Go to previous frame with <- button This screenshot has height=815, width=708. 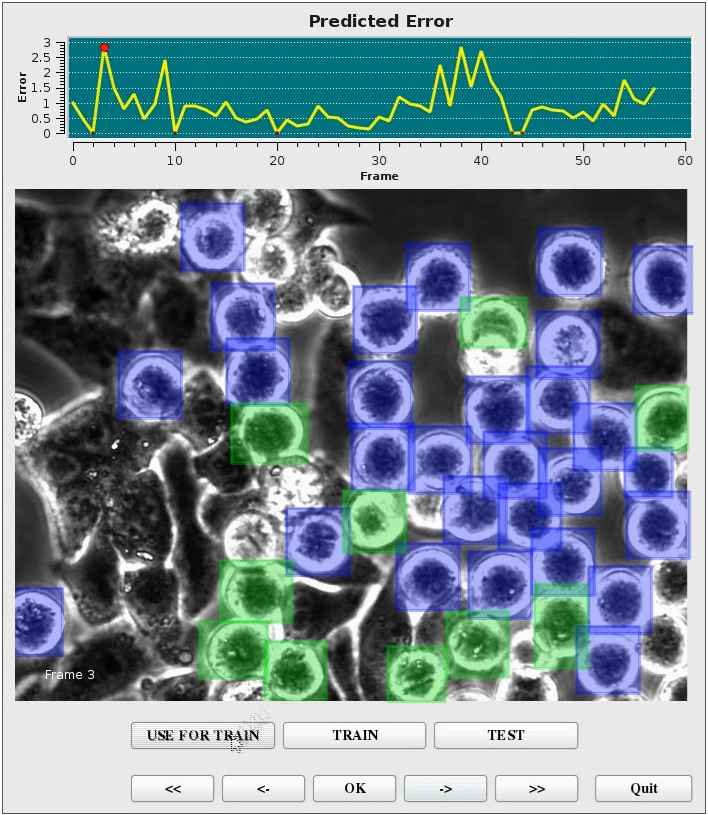tap(264, 788)
